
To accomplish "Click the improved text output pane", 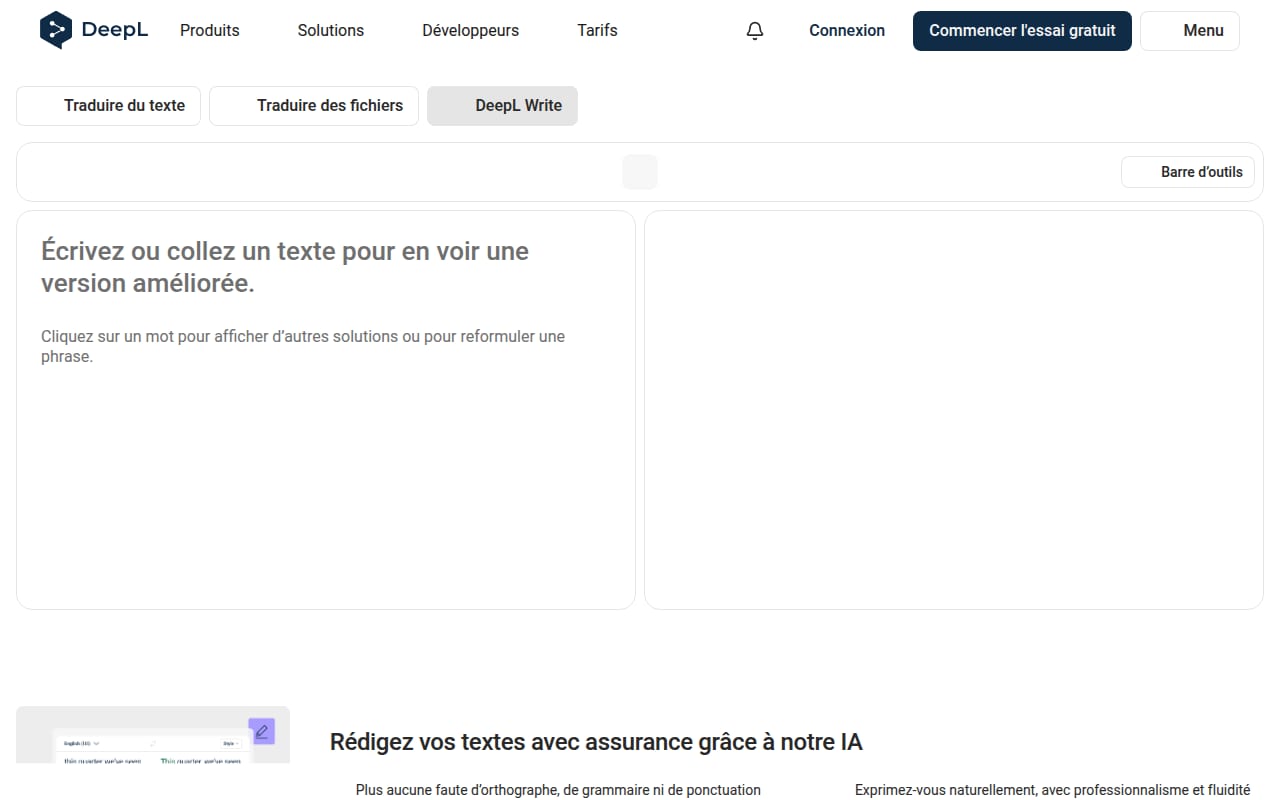I will pyautogui.click(x=954, y=410).
